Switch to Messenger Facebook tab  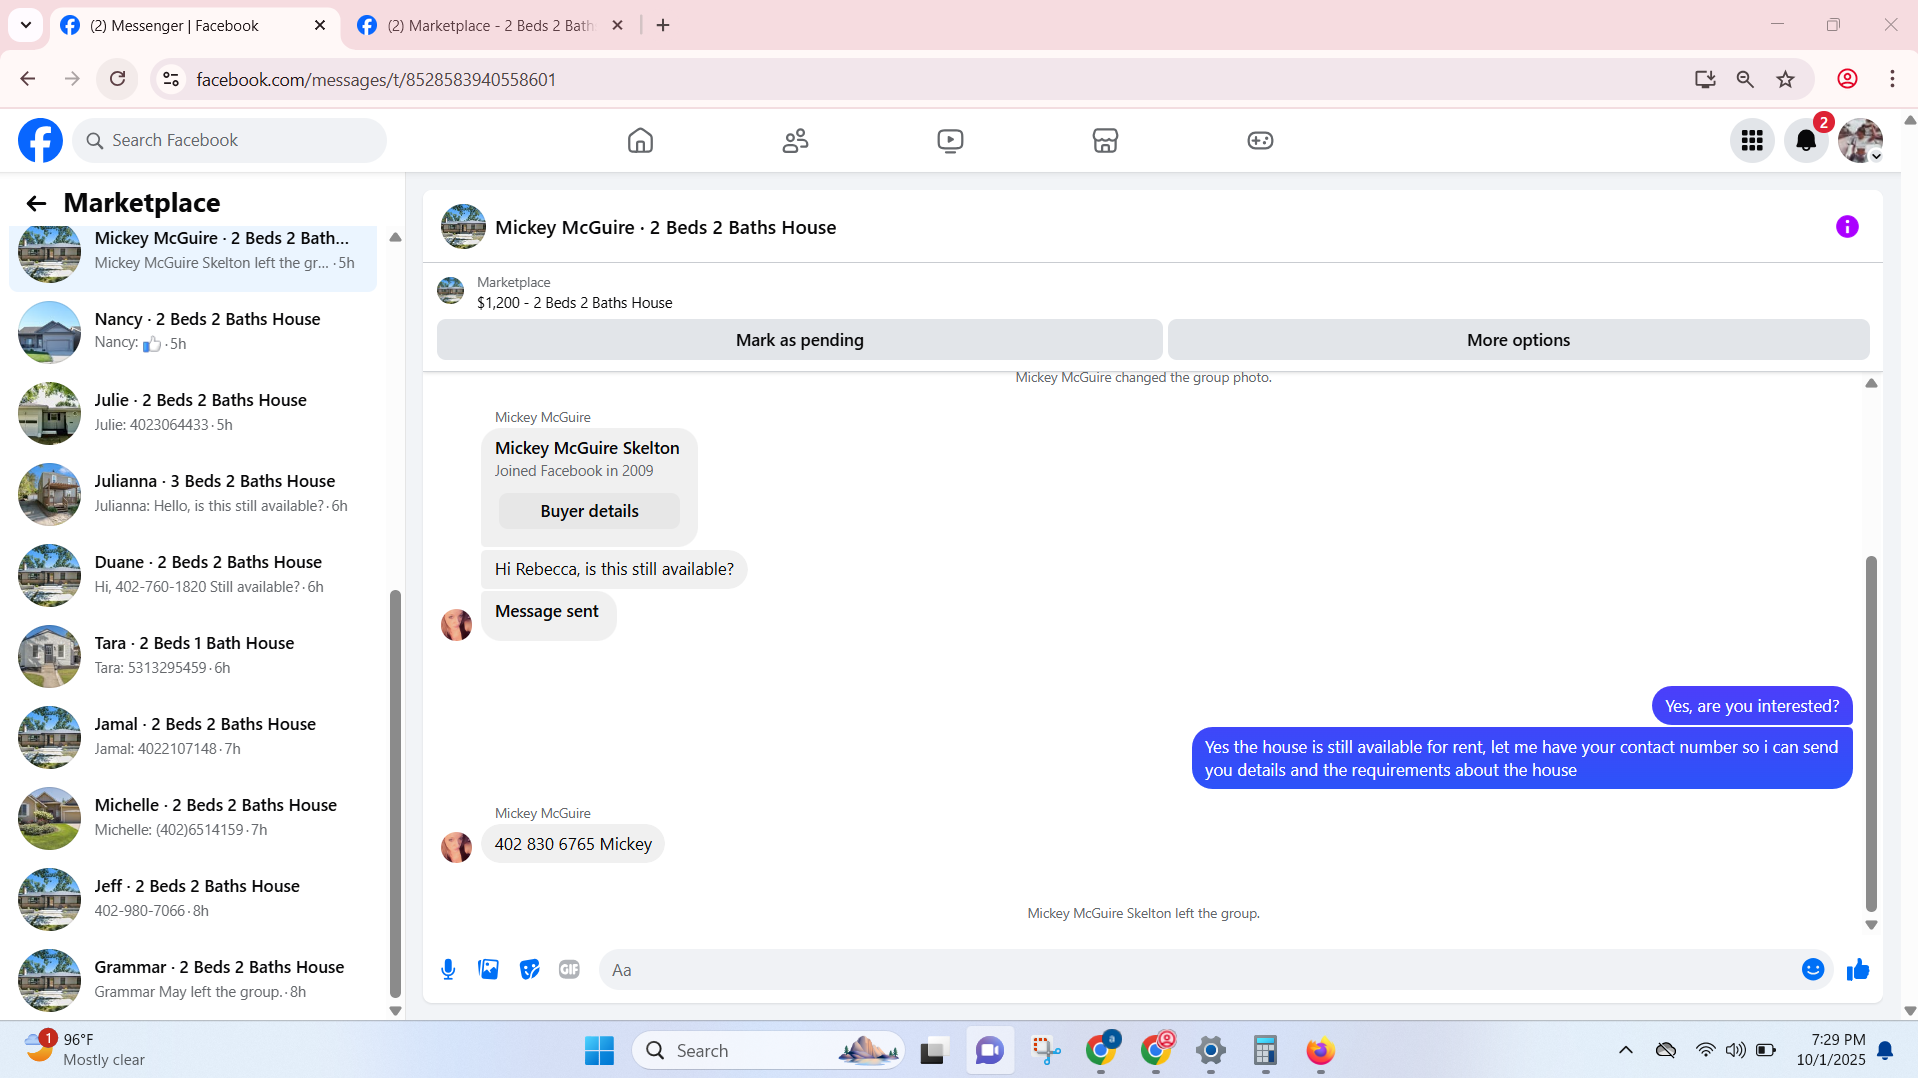(194, 26)
